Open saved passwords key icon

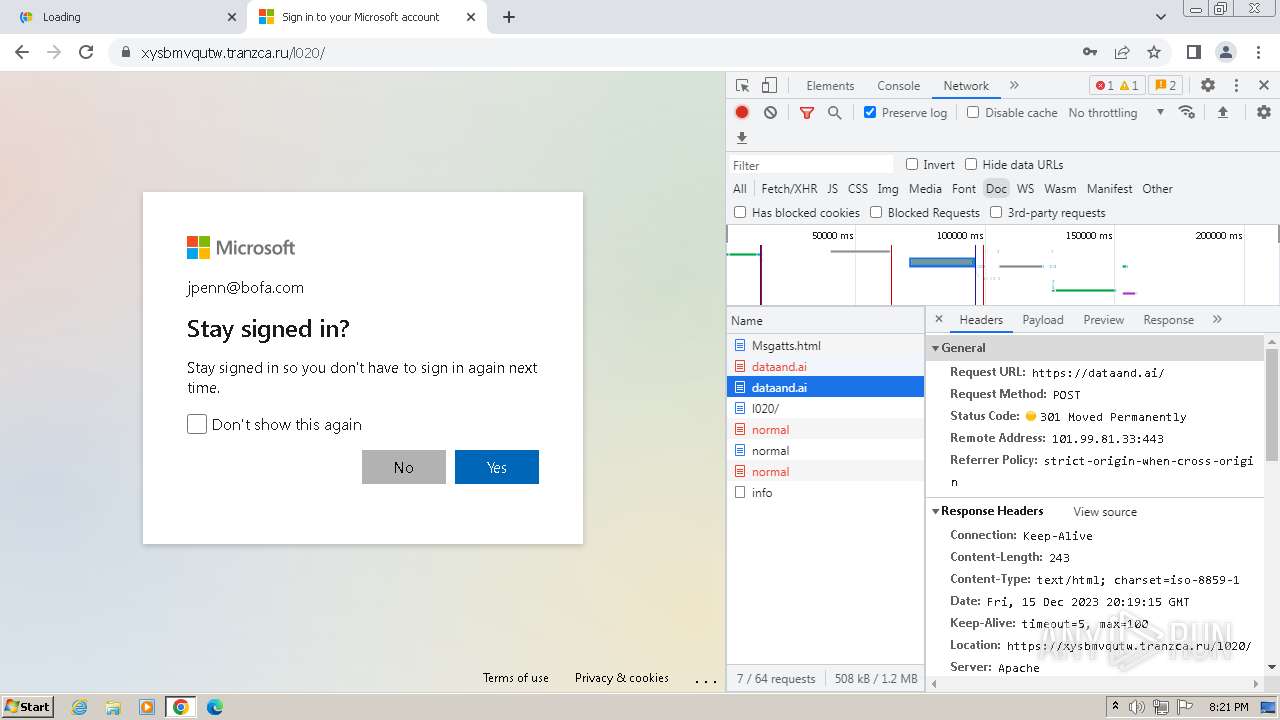click(1090, 52)
